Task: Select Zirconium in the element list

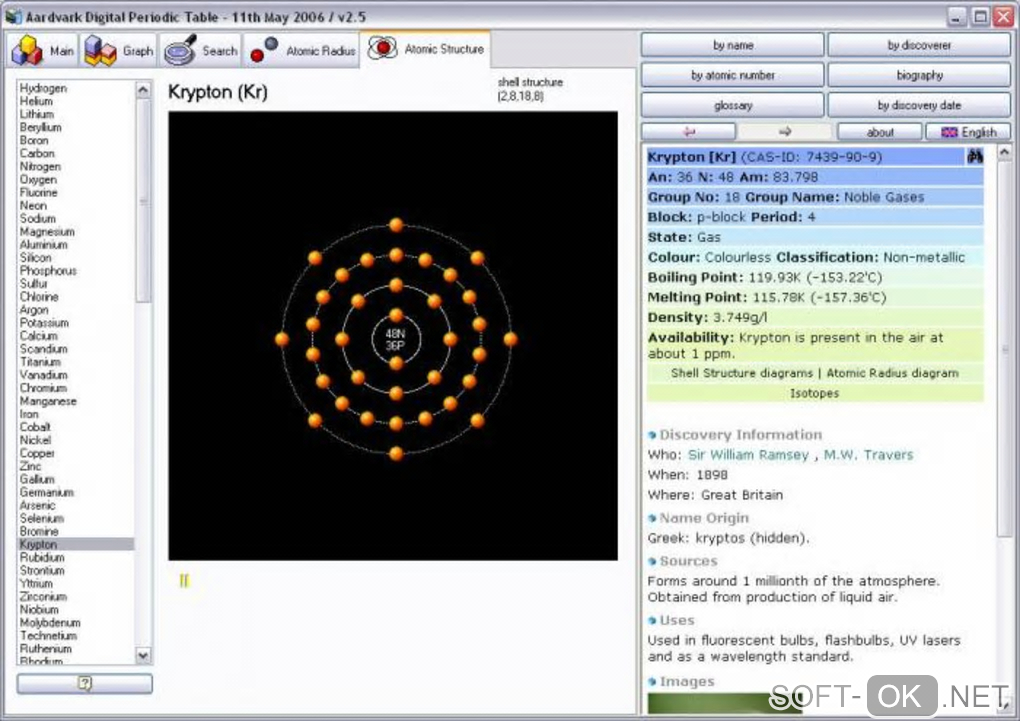Action: click(x=75, y=596)
